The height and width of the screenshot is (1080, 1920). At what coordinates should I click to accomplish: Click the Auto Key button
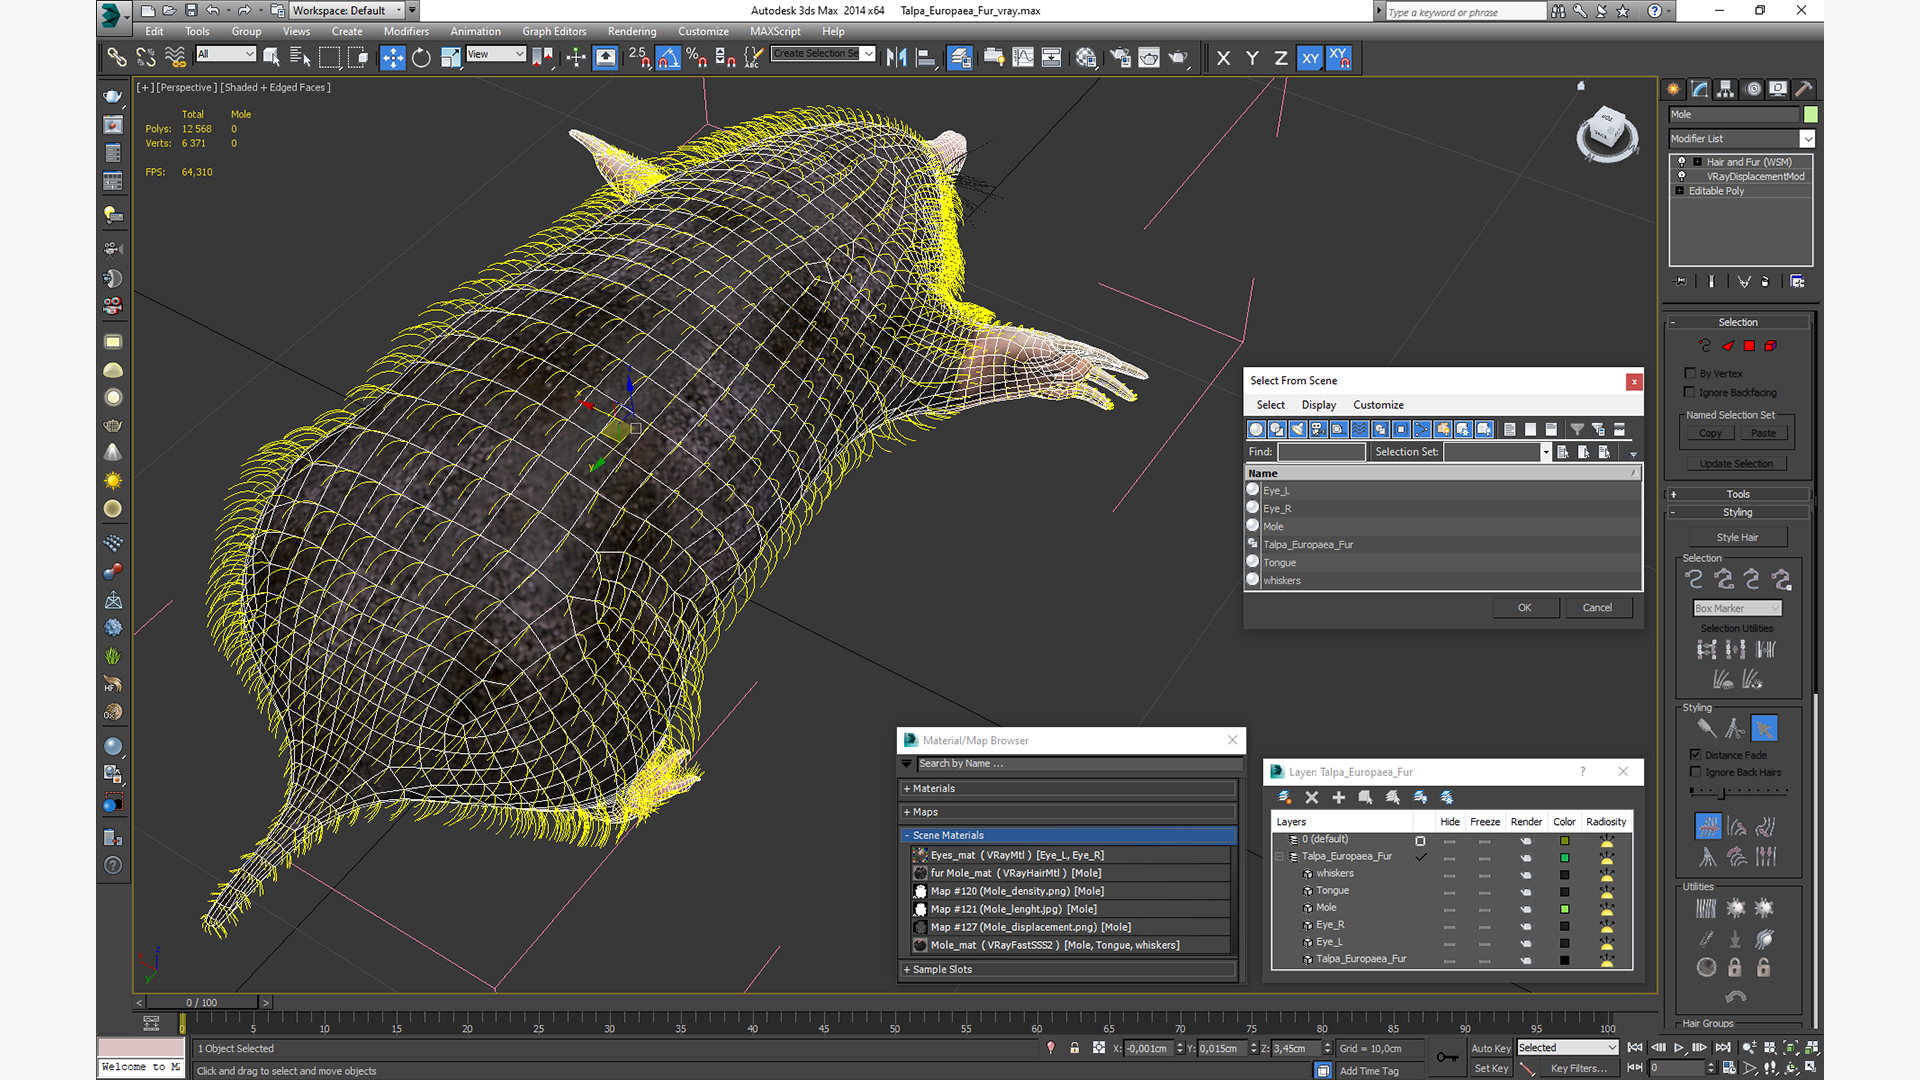pos(1491,1048)
